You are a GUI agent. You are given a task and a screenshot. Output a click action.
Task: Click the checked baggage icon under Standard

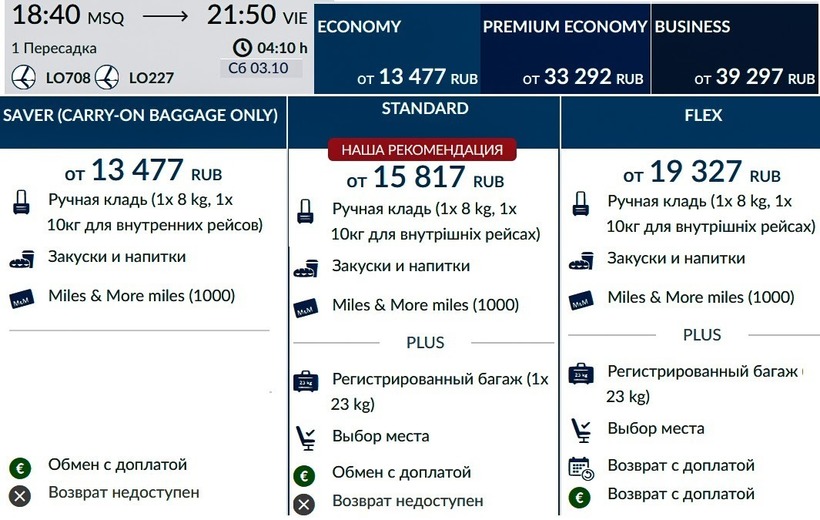305,381
